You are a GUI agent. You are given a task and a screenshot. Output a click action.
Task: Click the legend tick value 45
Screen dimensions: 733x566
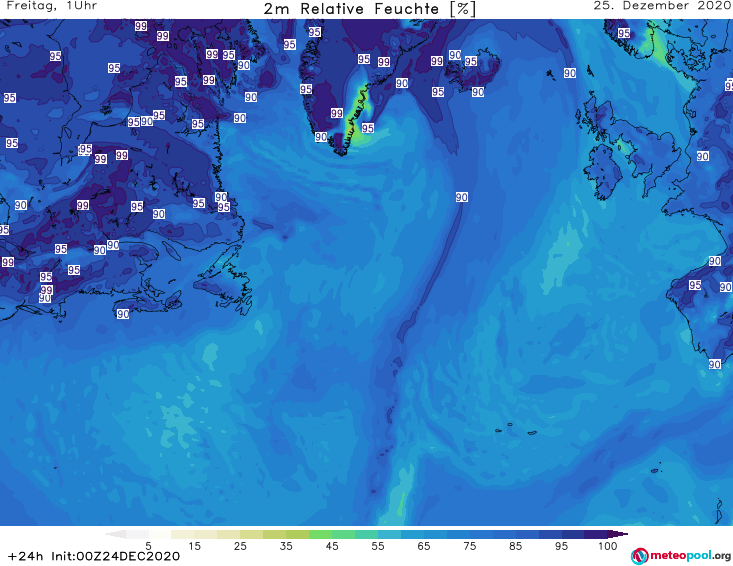pos(332,546)
